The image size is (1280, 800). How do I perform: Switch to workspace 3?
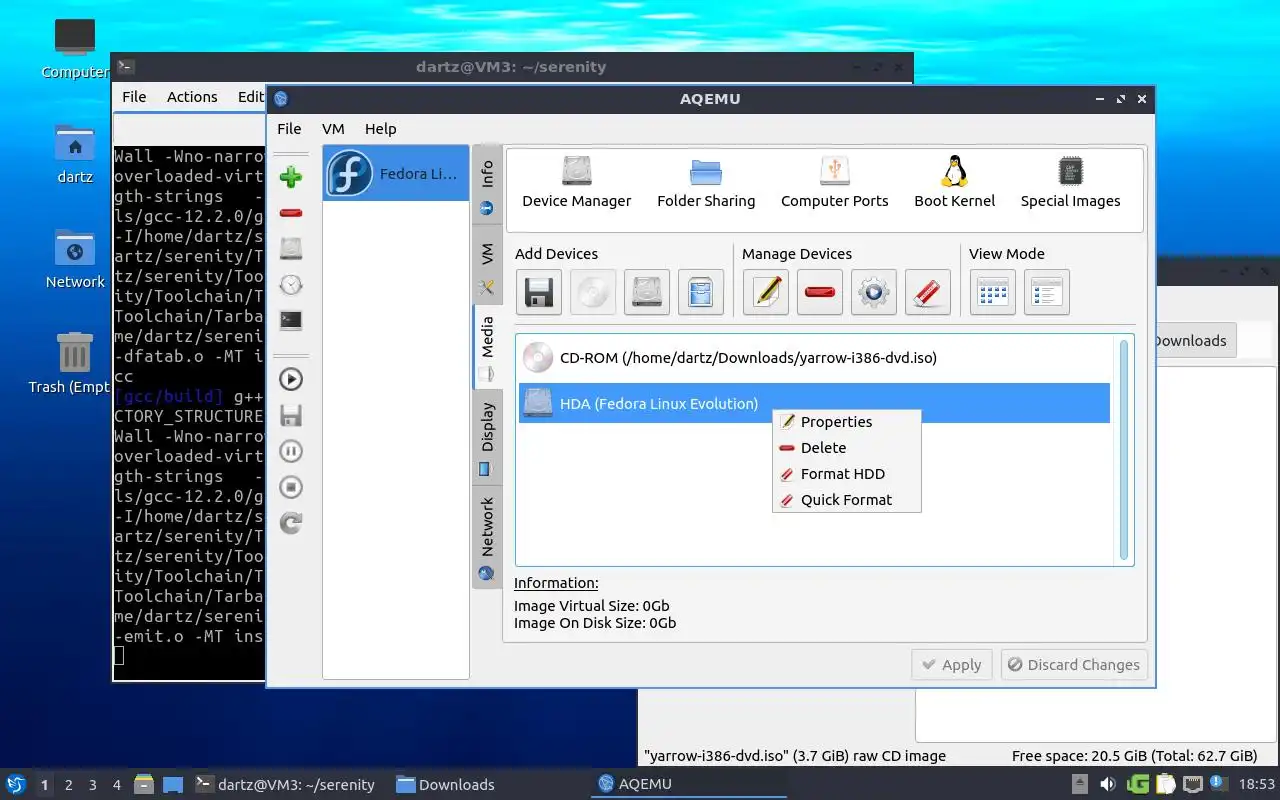(93, 785)
